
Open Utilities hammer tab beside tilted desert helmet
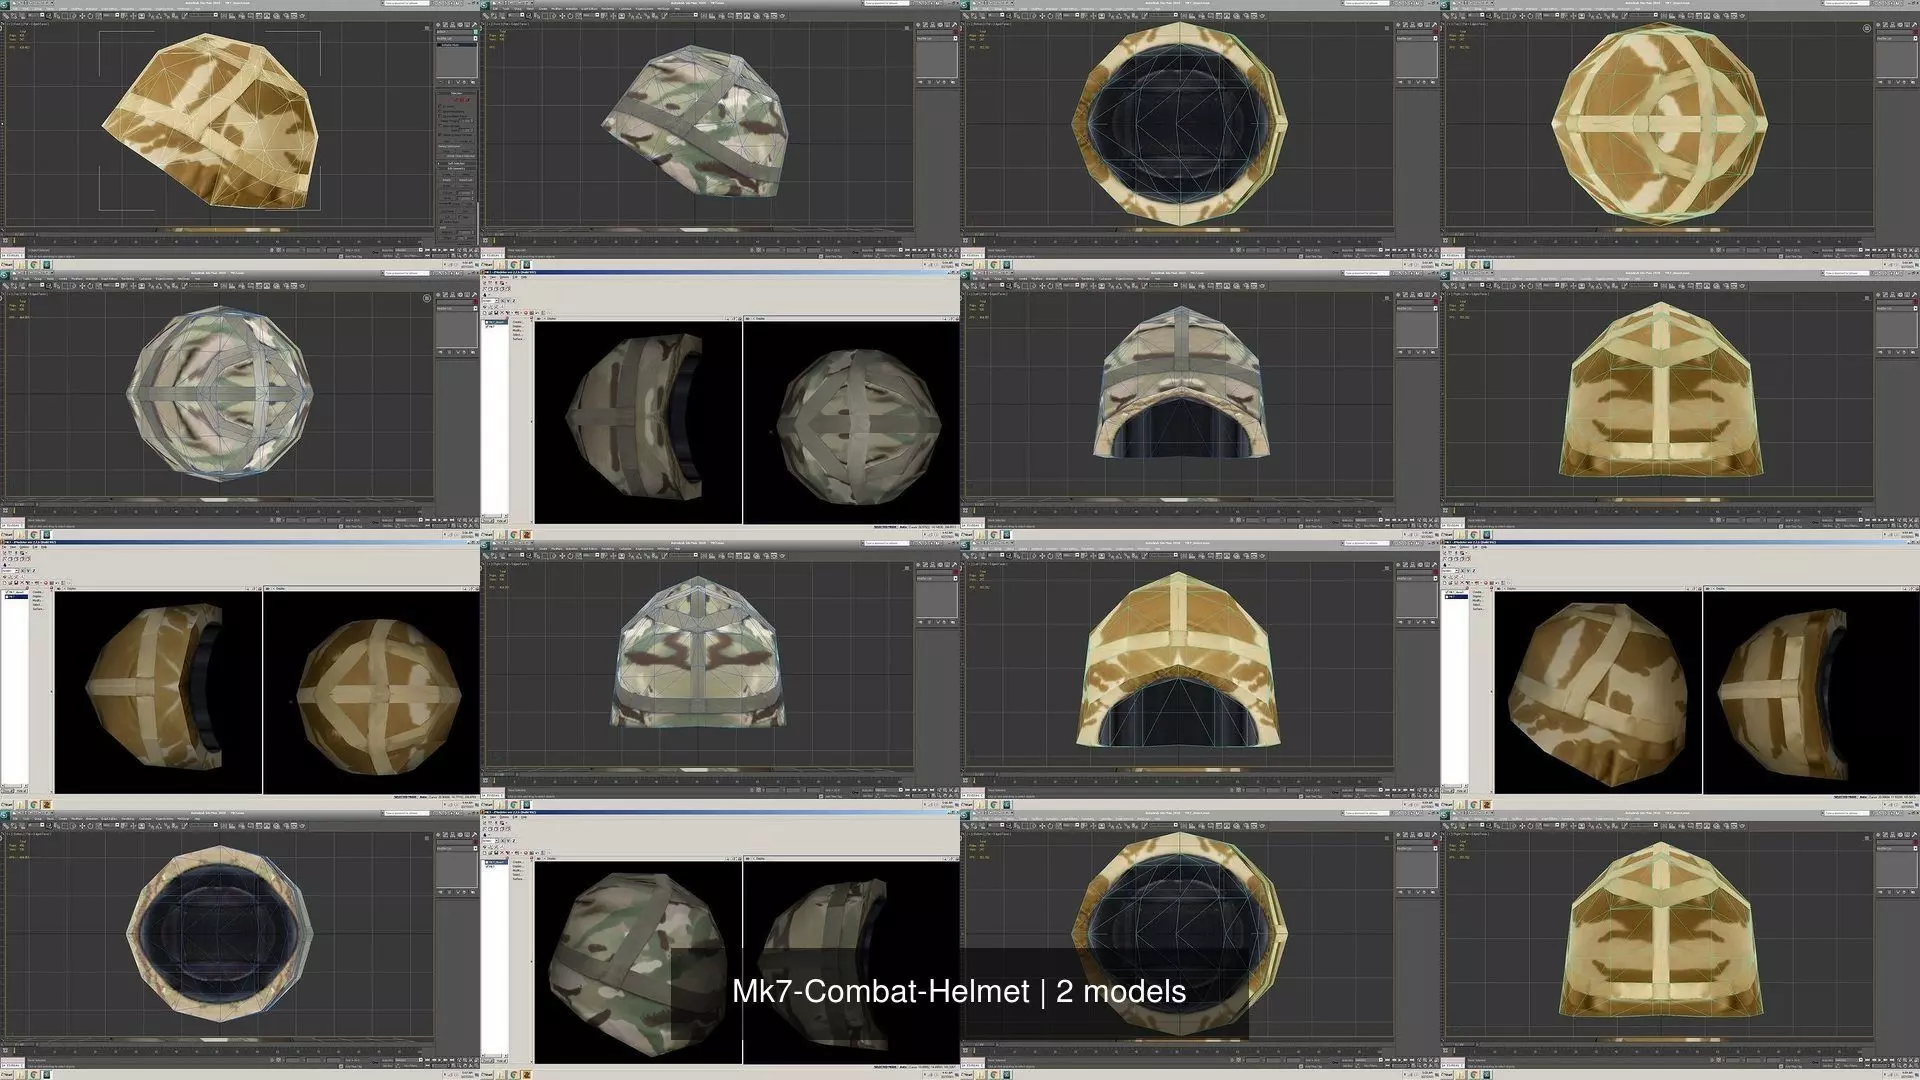tap(474, 25)
